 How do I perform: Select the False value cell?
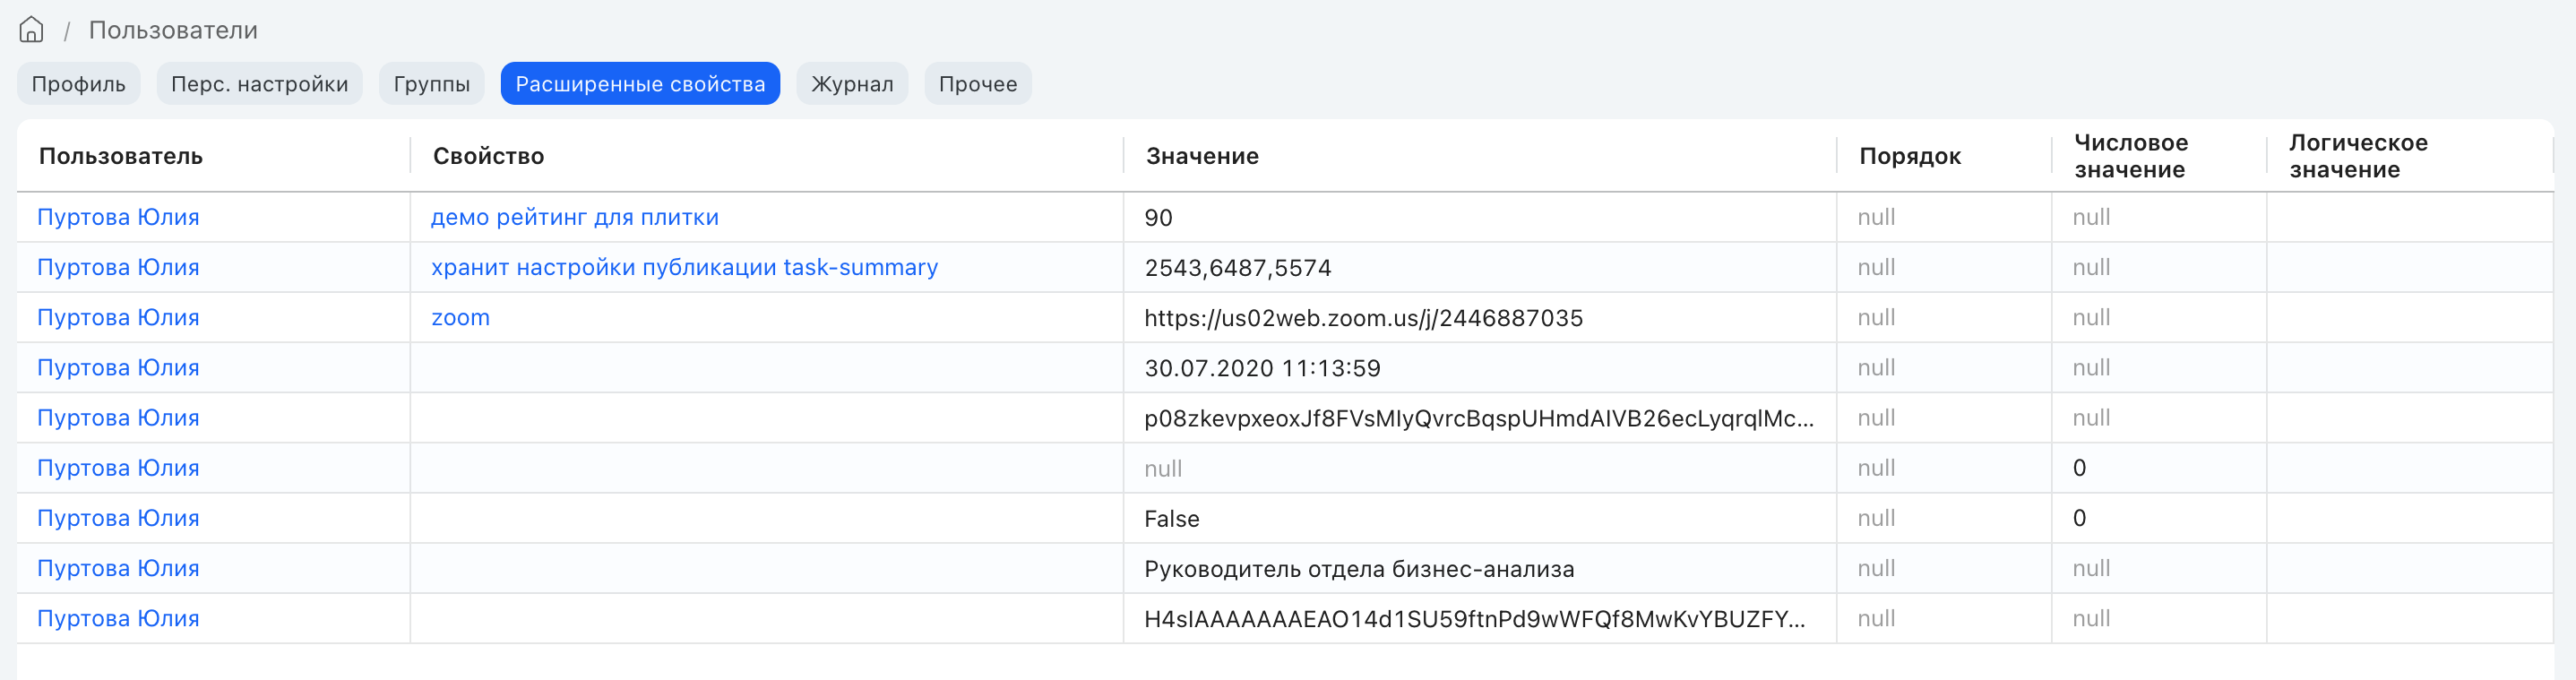point(1480,518)
